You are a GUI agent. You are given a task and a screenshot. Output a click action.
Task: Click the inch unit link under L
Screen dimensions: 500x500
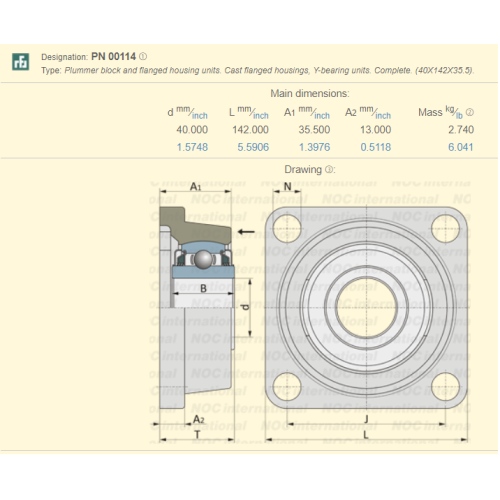pyautogui.click(x=261, y=116)
